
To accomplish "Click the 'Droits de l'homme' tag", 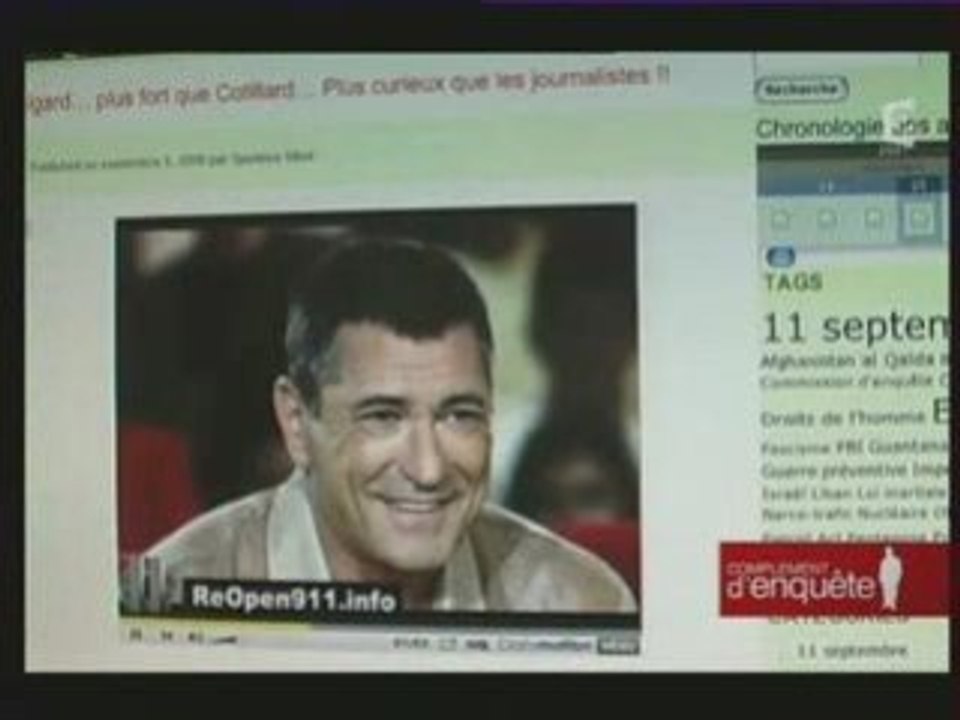I will click(x=842, y=418).
